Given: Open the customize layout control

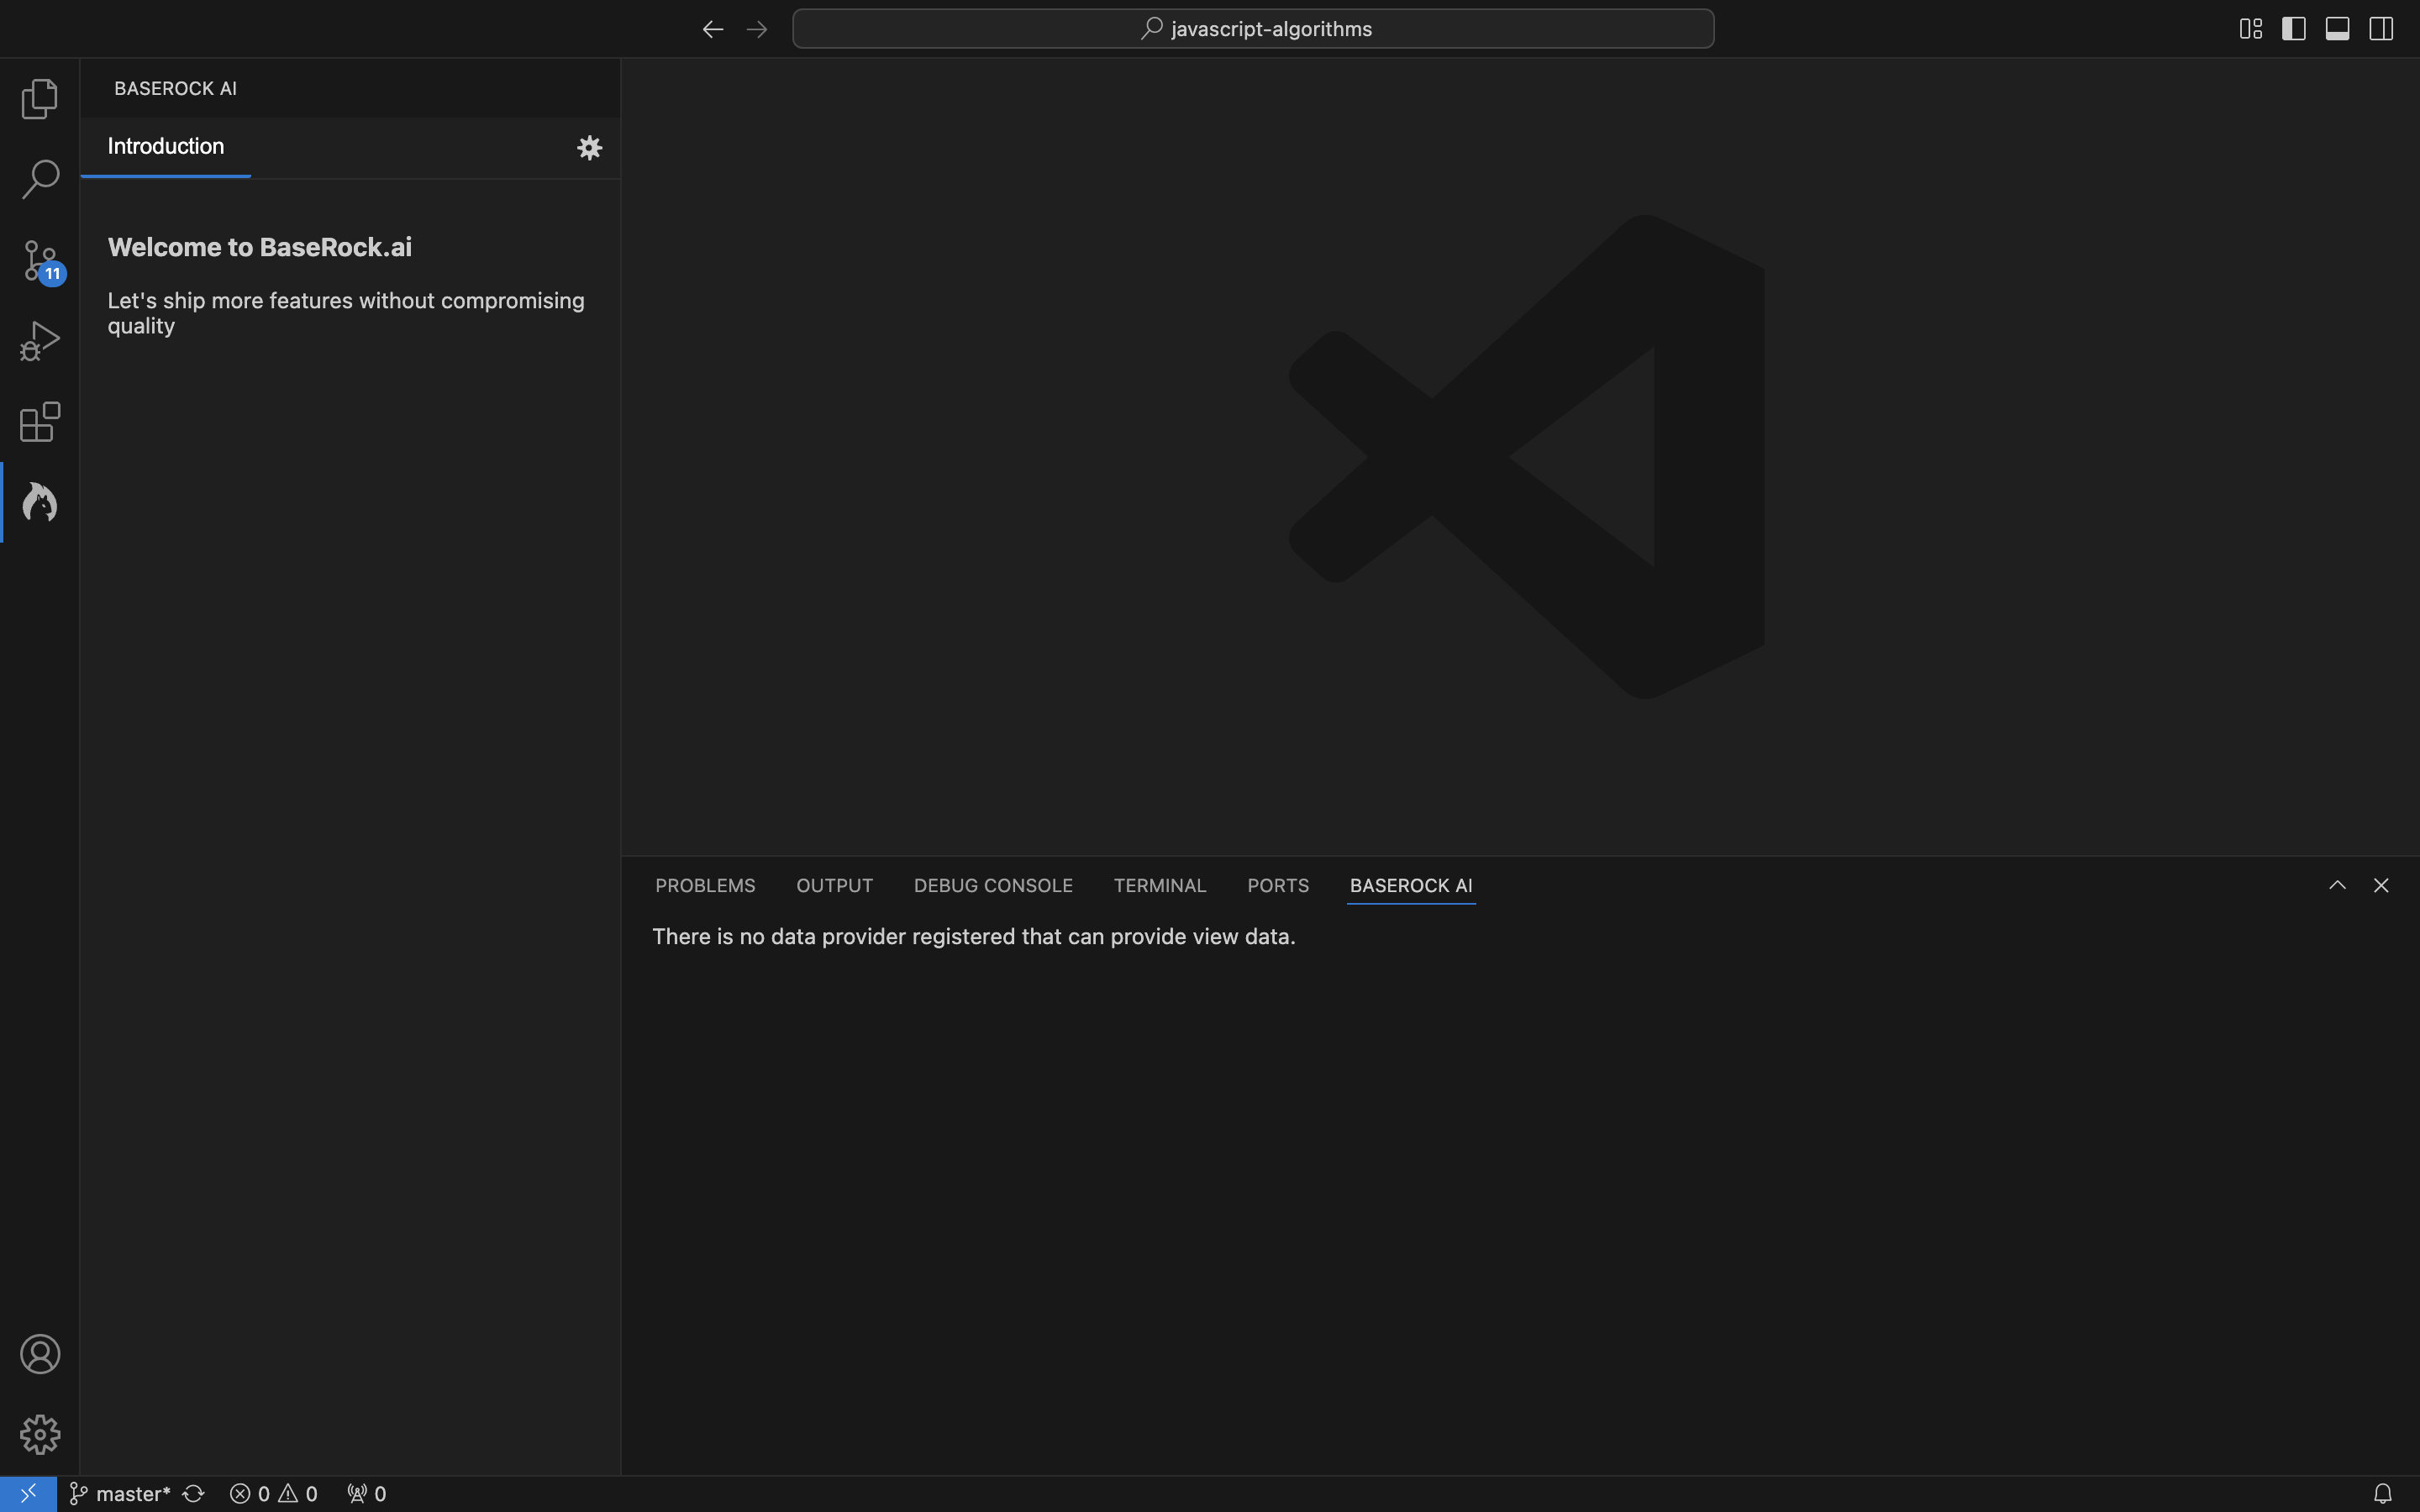Looking at the screenshot, I should 2250,28.
